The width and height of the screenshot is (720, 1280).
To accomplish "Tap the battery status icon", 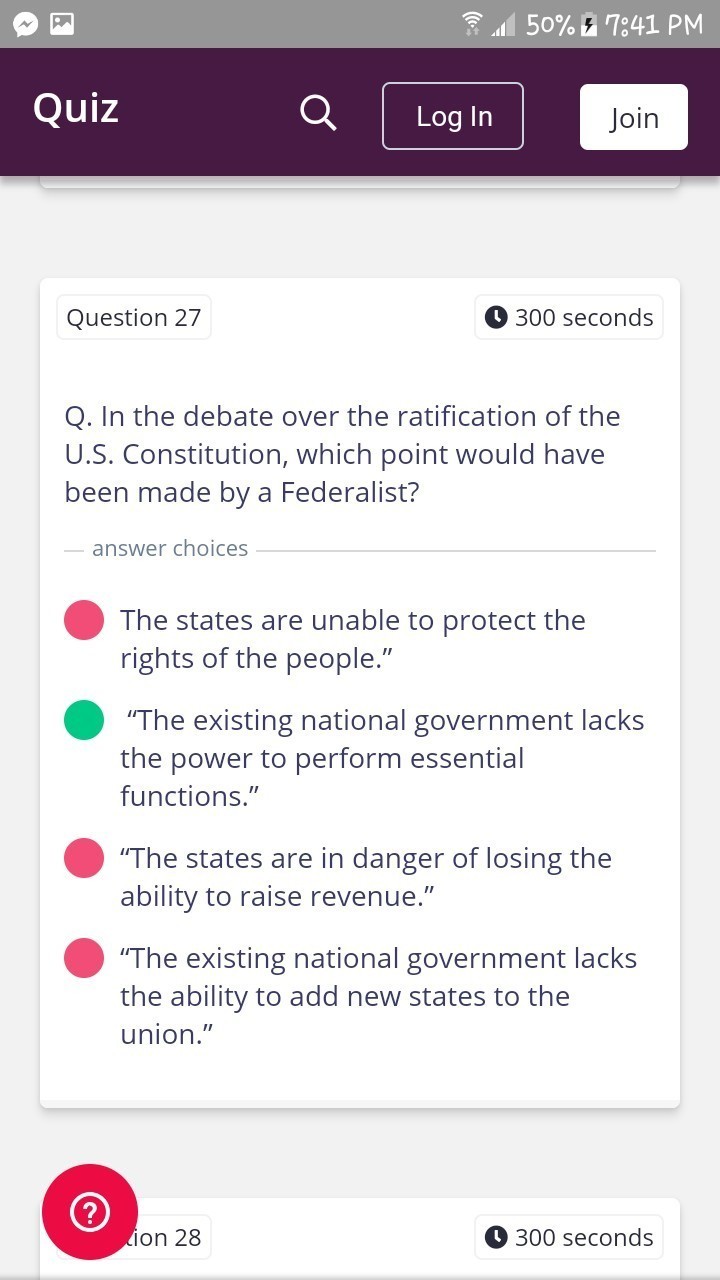I will pos(590,24).
